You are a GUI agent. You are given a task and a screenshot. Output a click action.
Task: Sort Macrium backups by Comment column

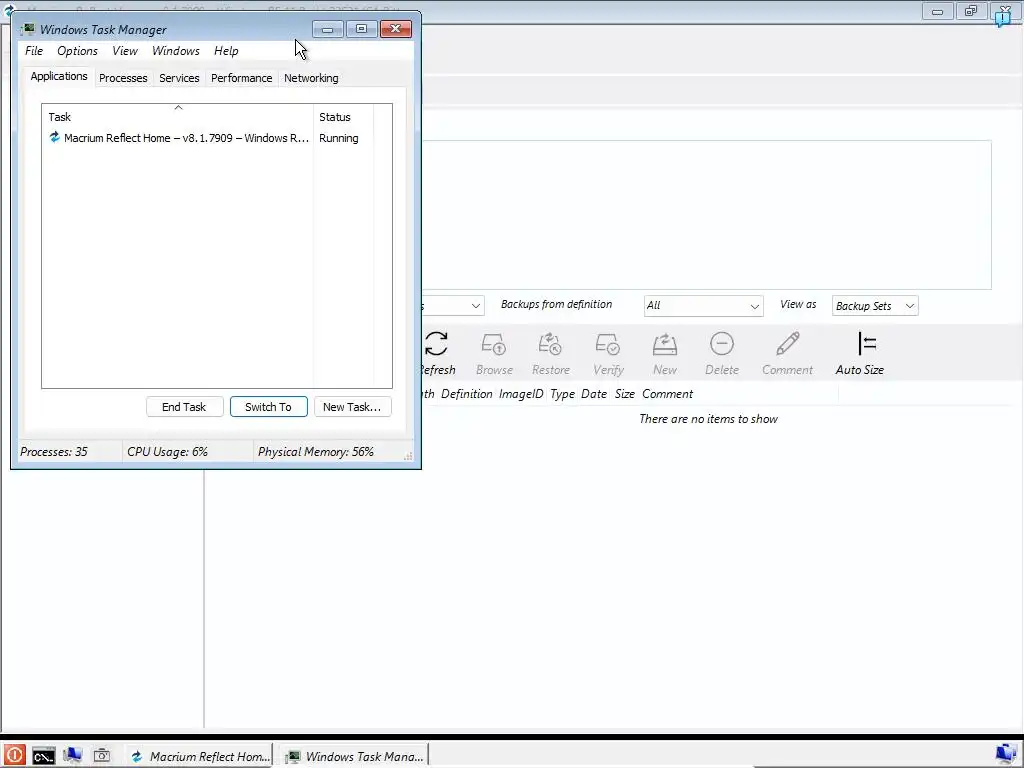point(667,394)
